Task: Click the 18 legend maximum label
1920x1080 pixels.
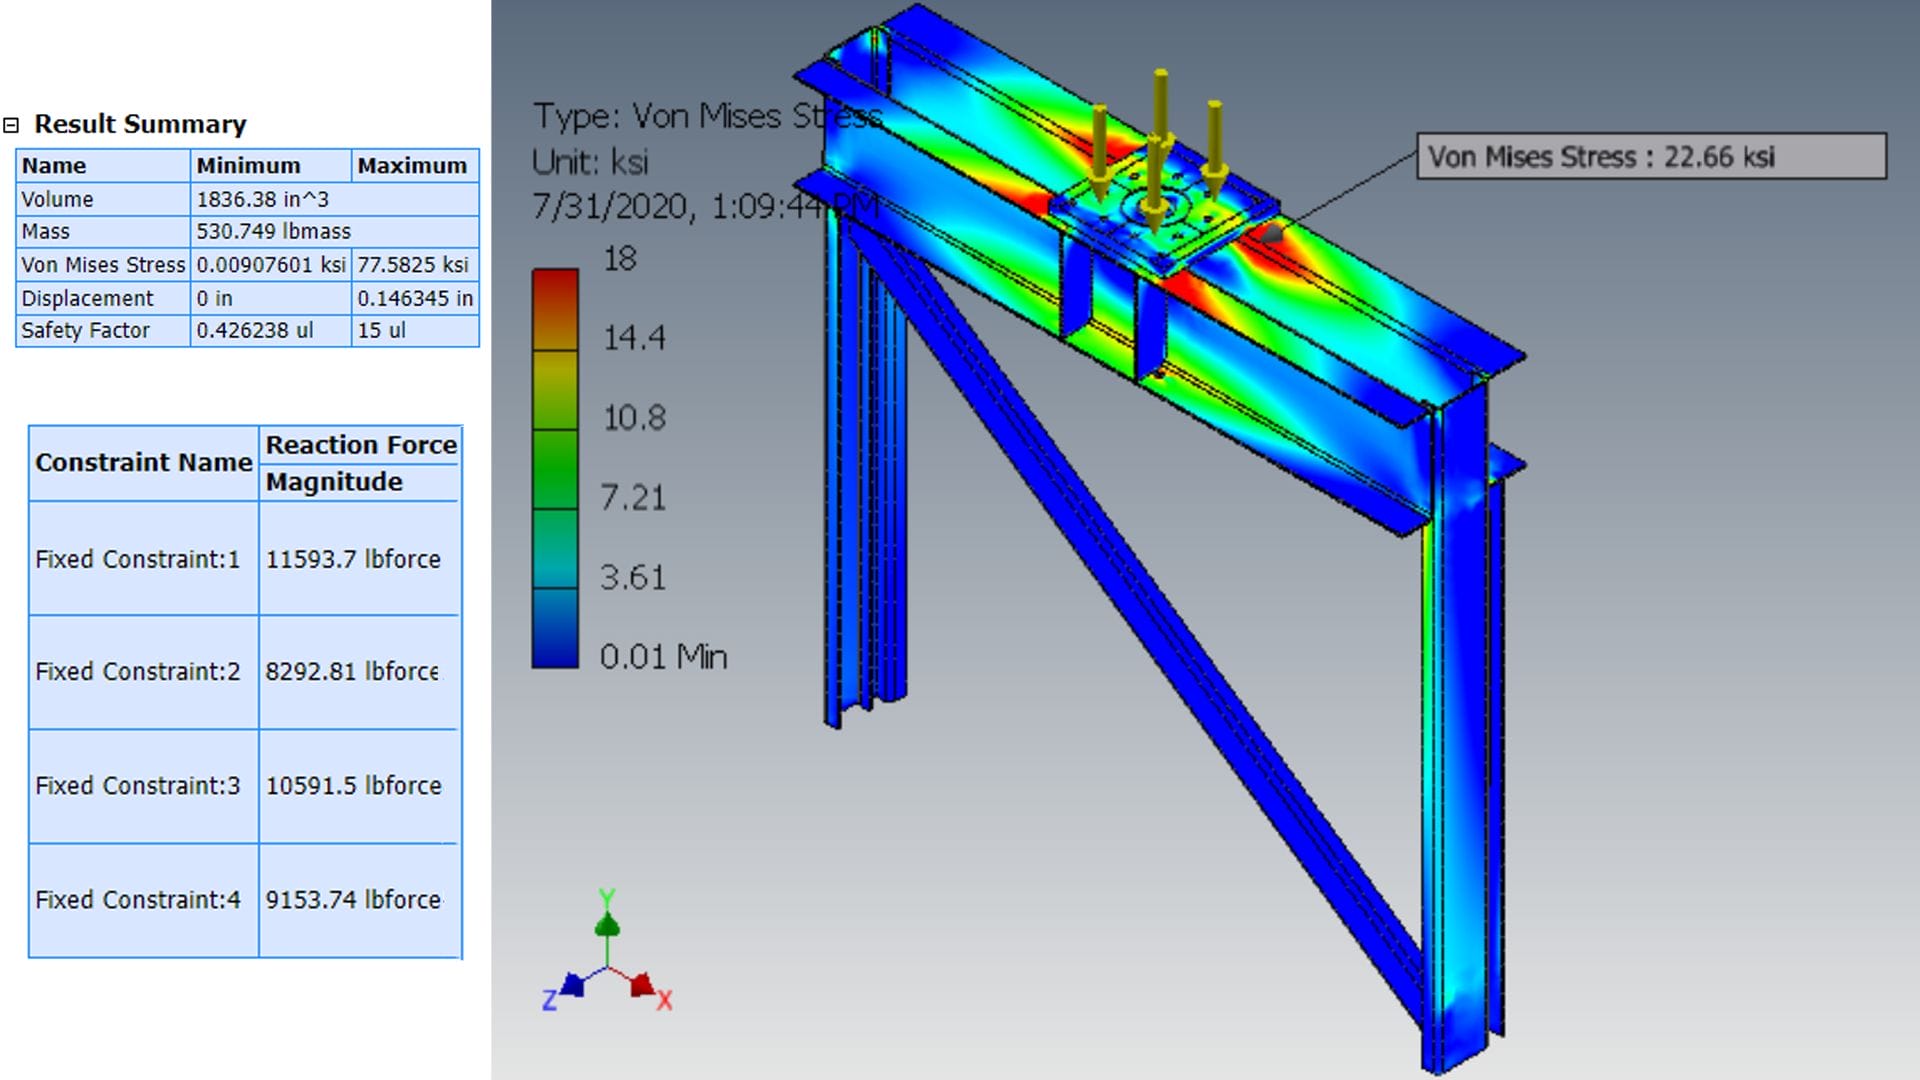Action: click(x=620, y=259)
